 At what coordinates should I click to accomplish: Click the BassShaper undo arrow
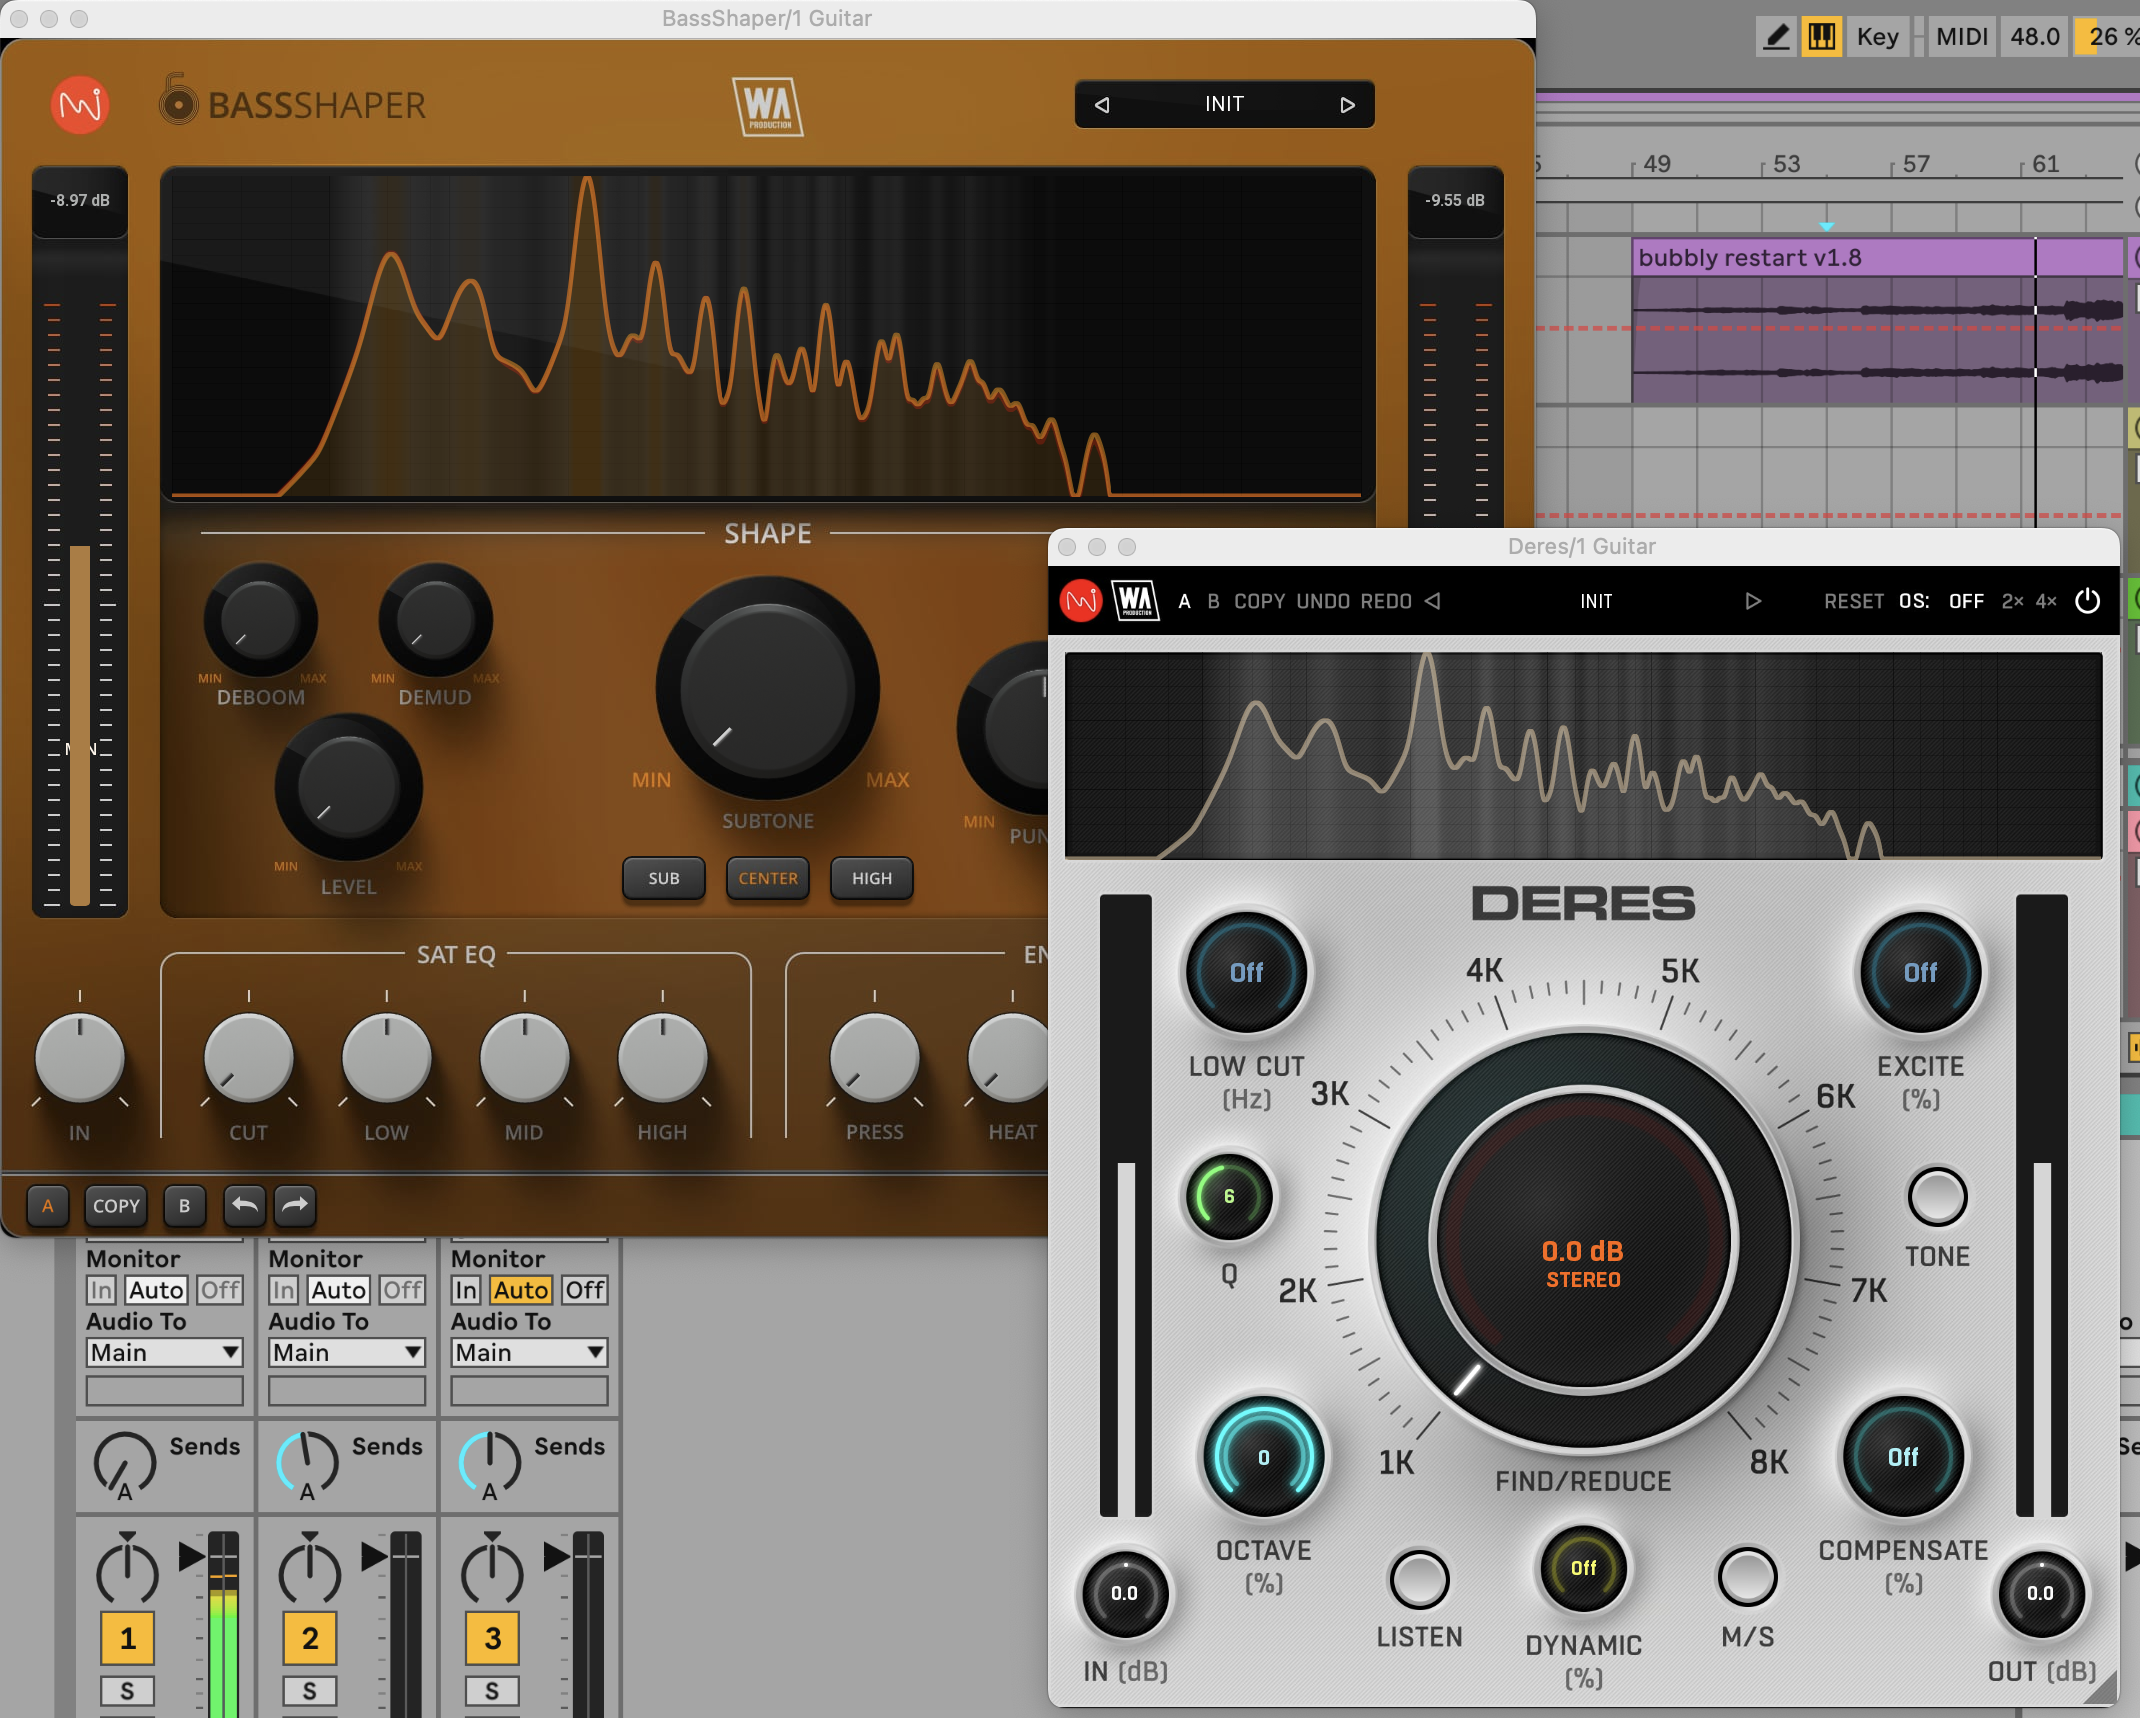click(245, 1205)
